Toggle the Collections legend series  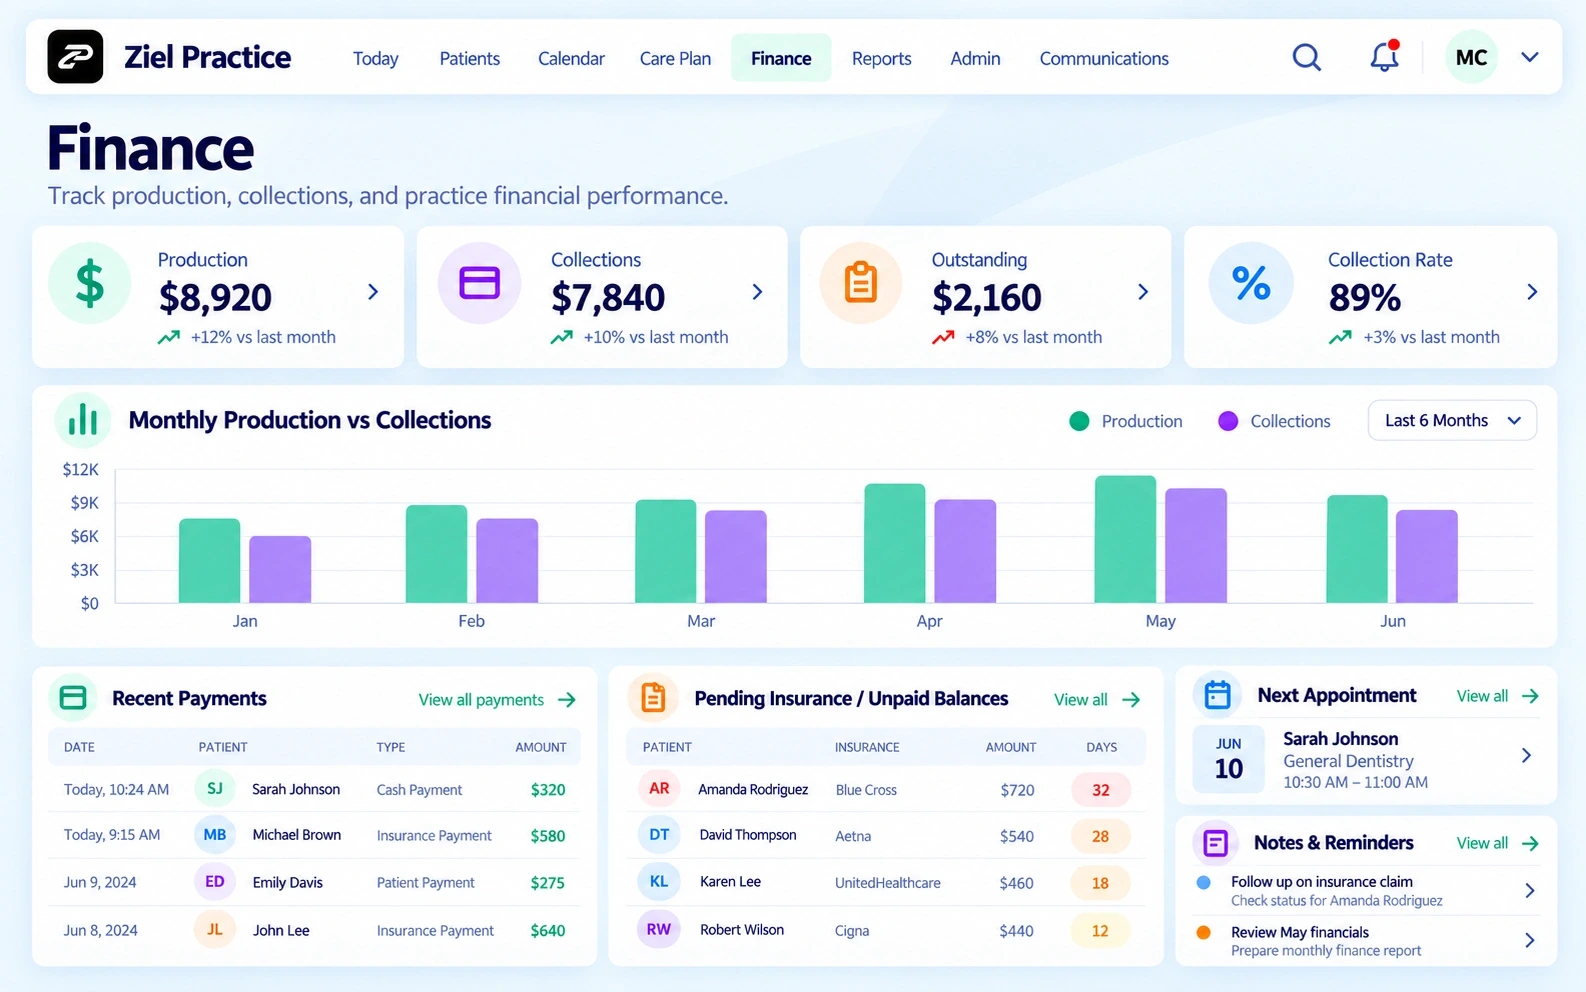[1274, 421]
